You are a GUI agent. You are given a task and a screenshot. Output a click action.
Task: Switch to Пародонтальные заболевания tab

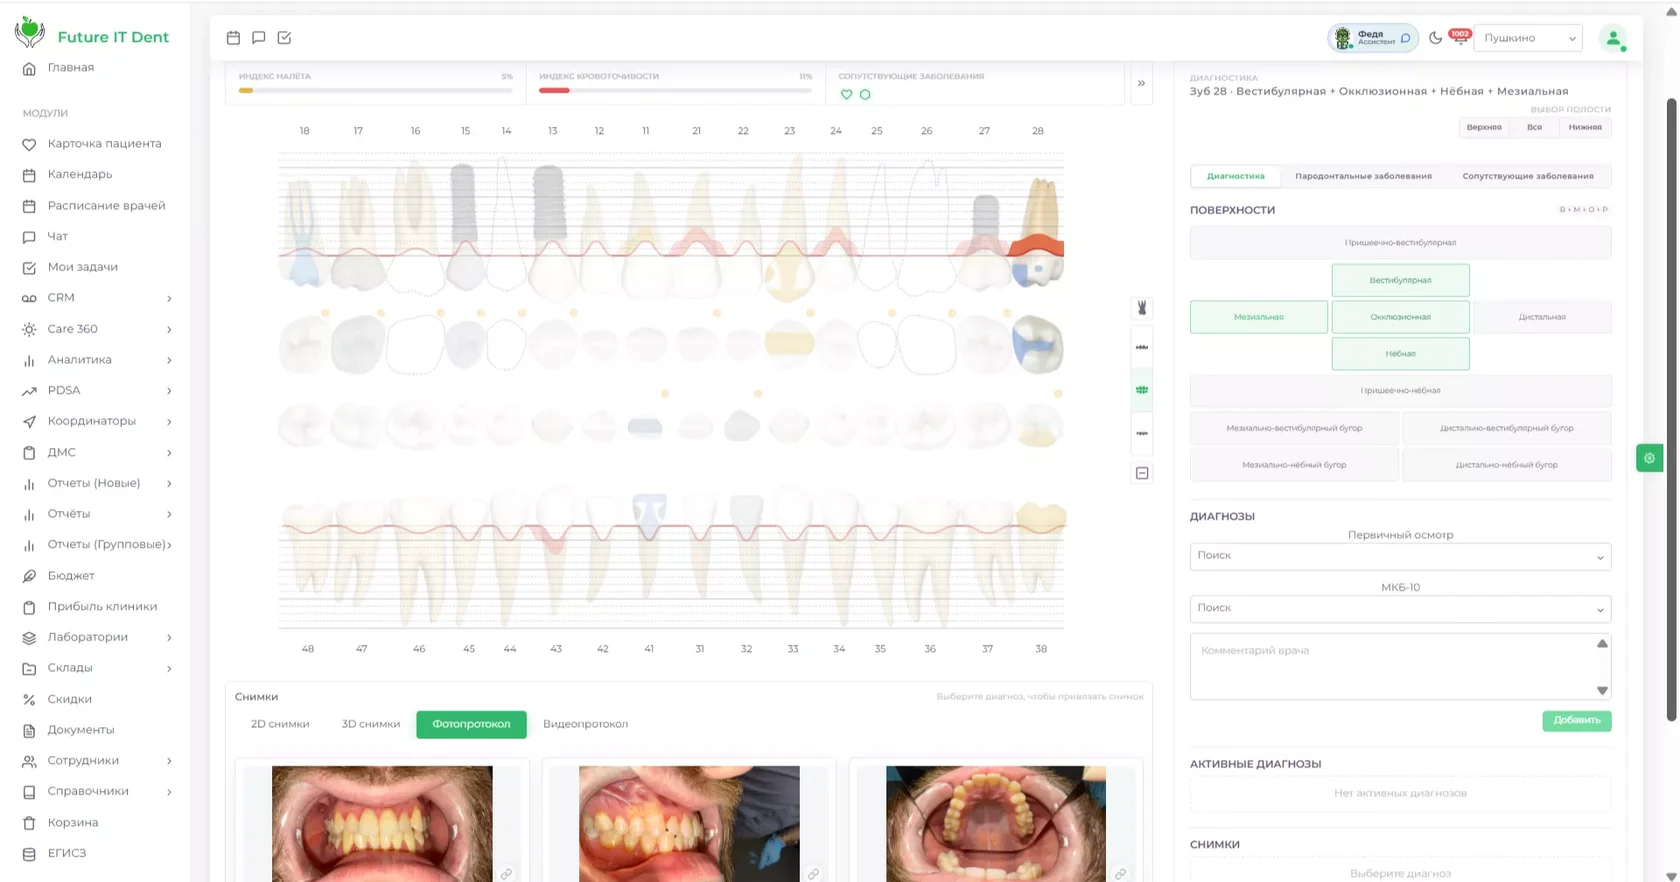click(x=1363, y=176)
